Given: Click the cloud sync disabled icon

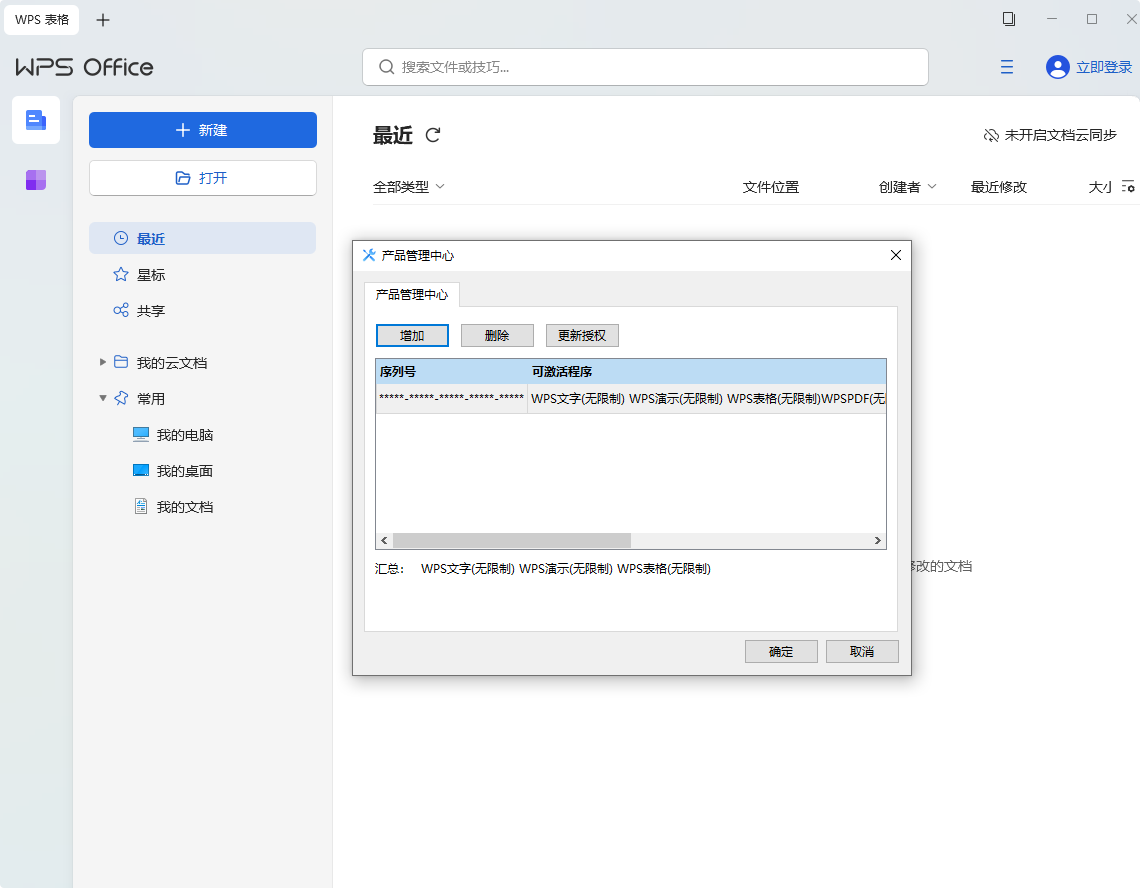Looking at the screenshot, I should [991, 135].
